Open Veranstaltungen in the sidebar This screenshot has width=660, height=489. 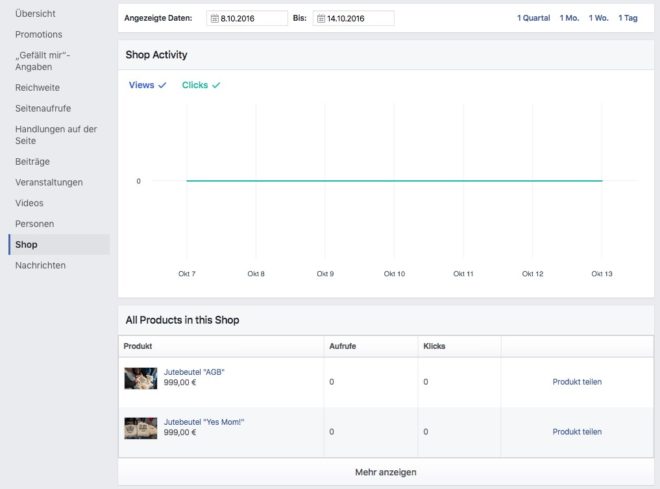(49, 182)
